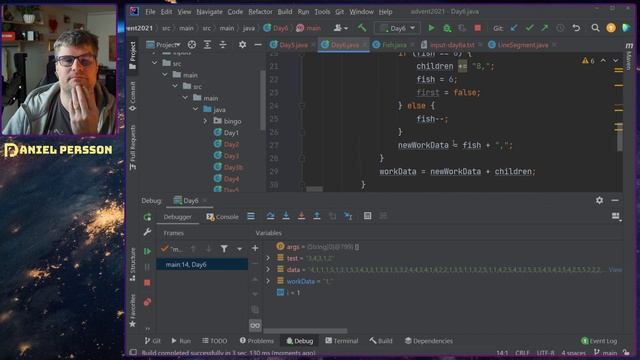Expand the workData variable
Image resolution: width=640 pixels, height=360 pixels.
click(268, 281)
